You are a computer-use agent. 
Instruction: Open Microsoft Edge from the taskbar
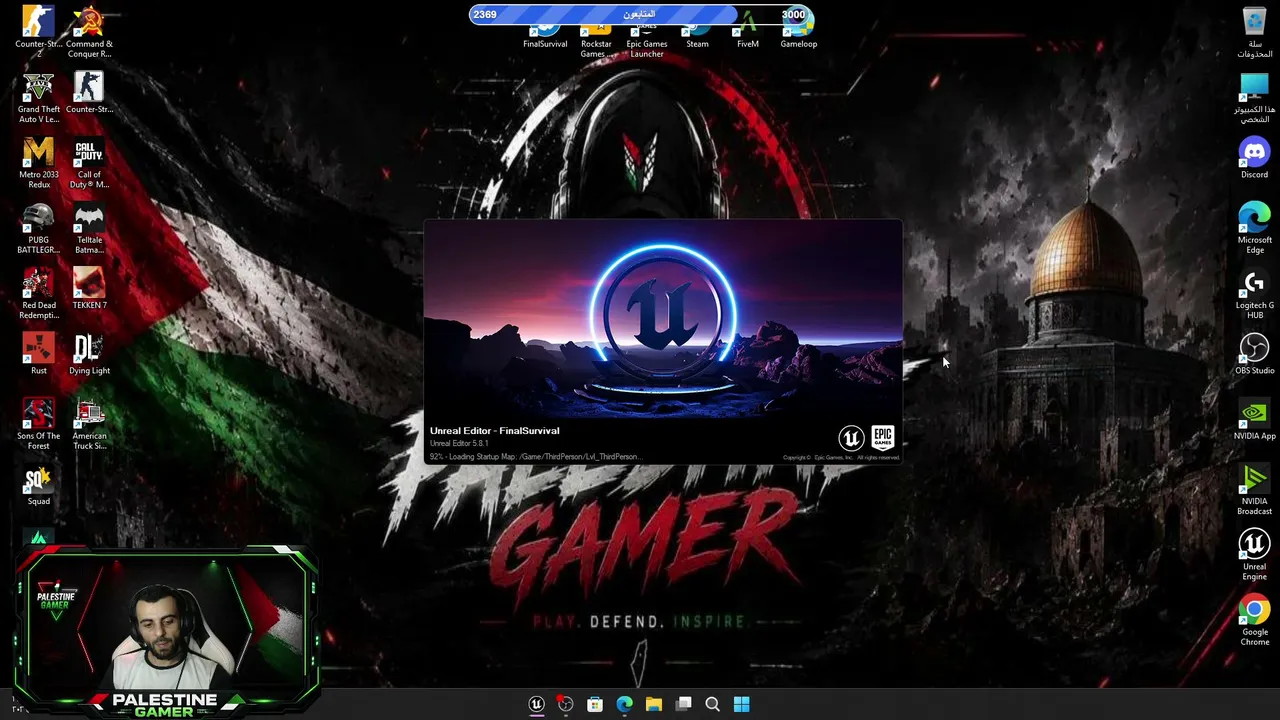[x=624, y=704]
